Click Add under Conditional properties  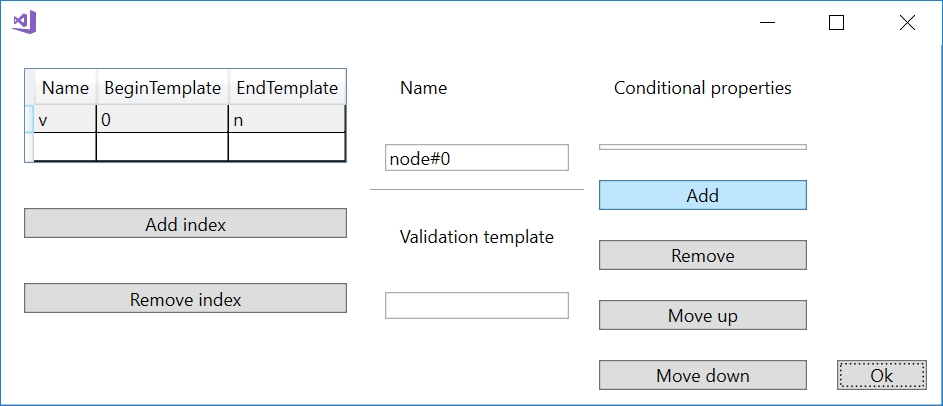pyautogui.click(x=702, y=195)
